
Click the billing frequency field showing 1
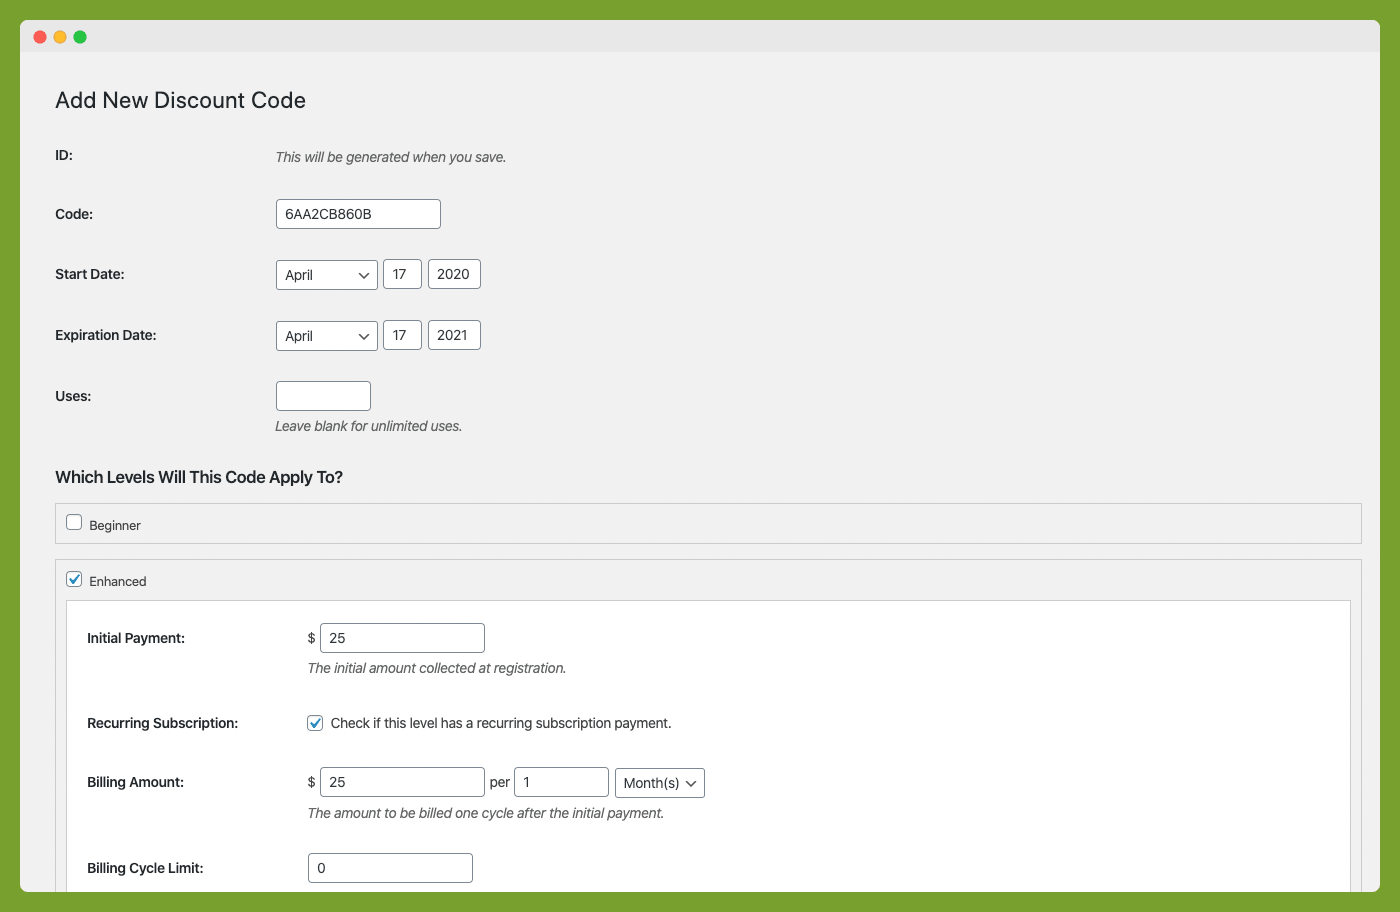tap(560, 781)
